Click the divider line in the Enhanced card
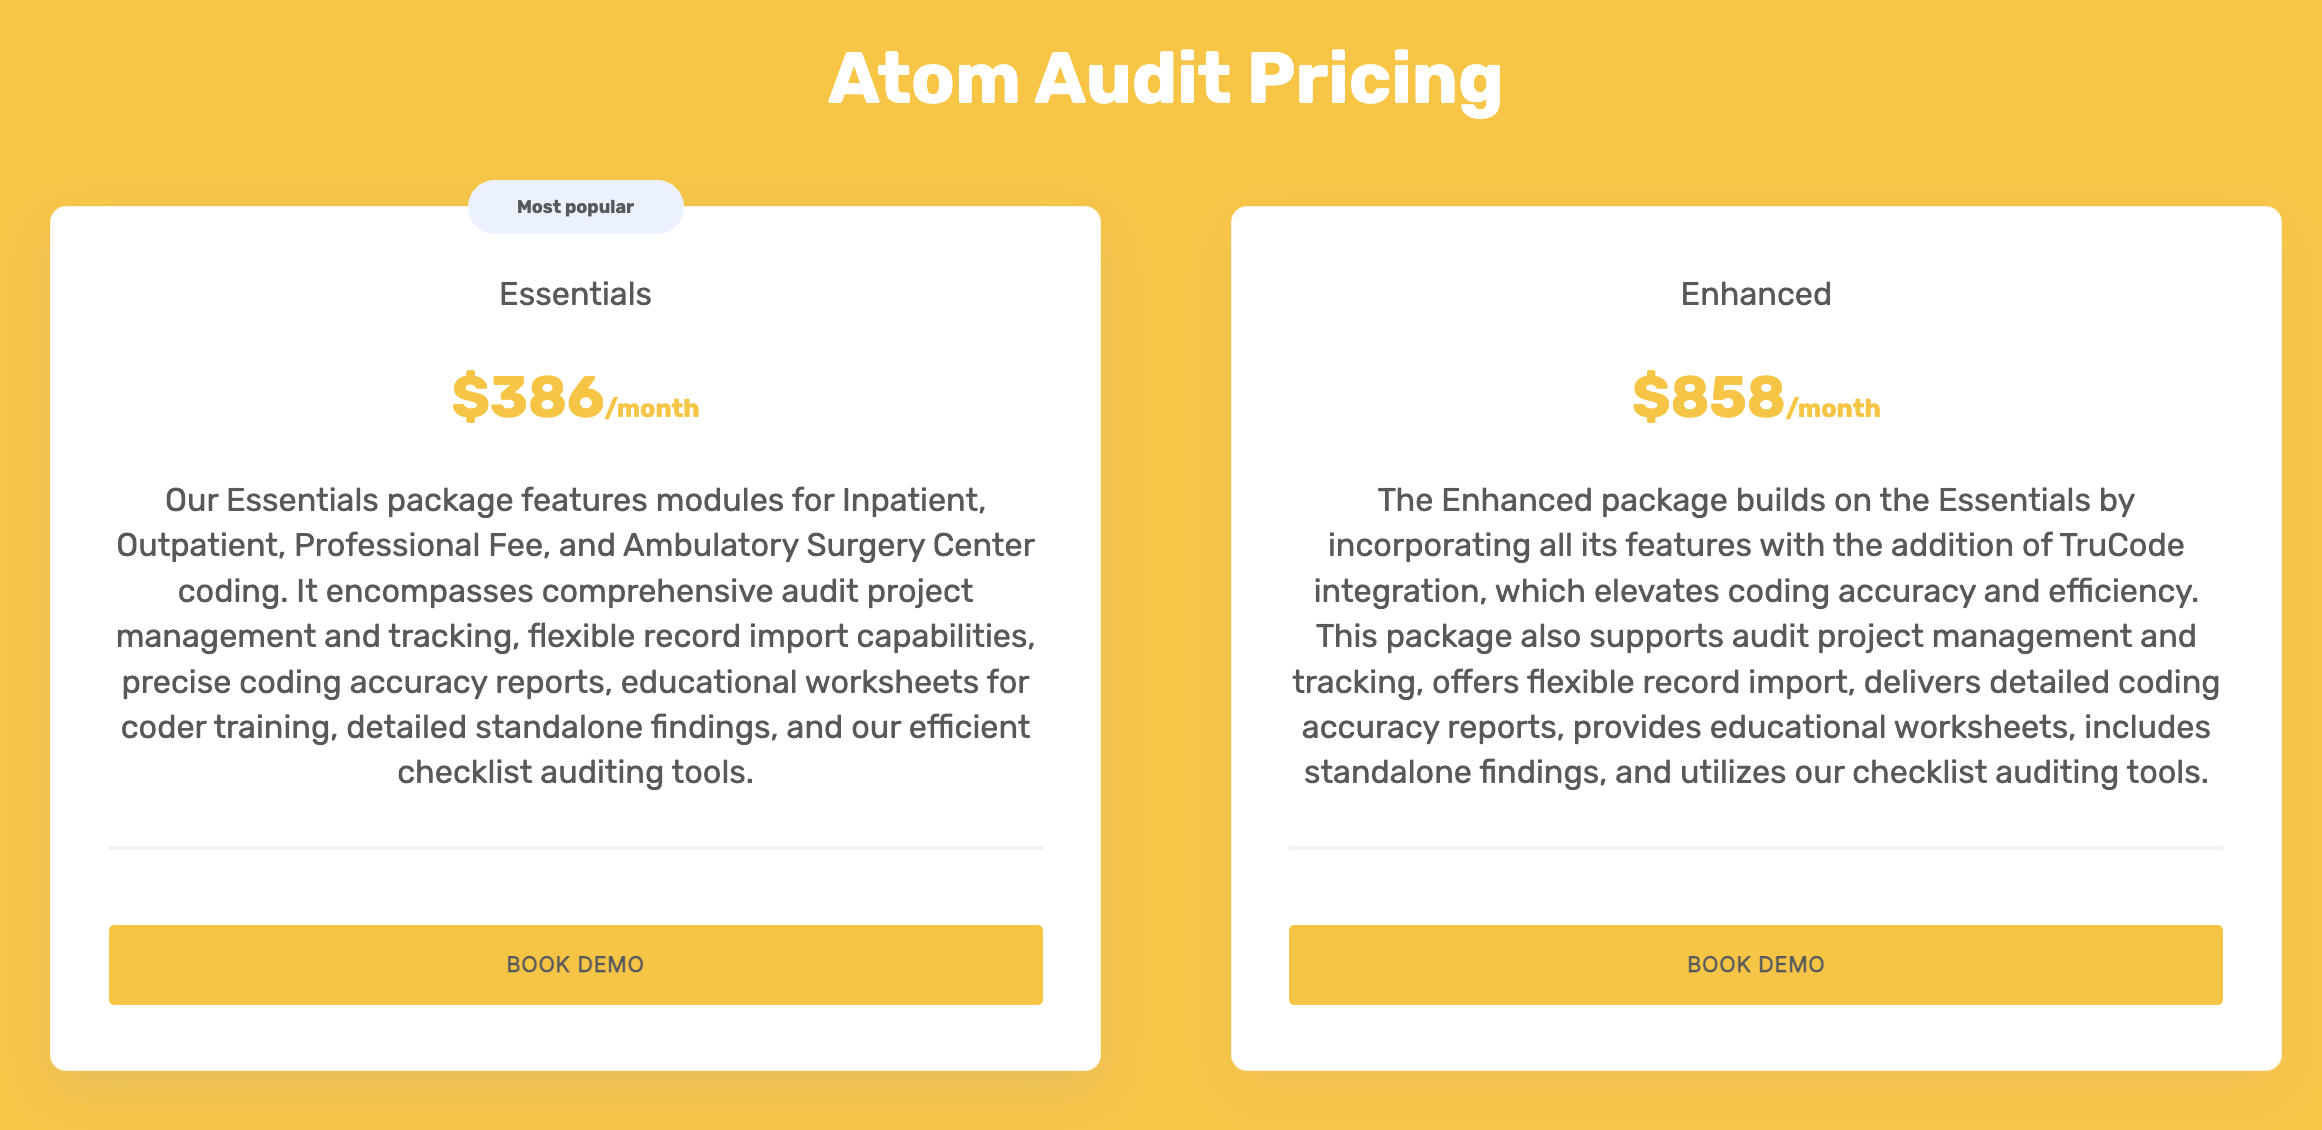Screen dimensions: 2322x1130 (1755, 848)
